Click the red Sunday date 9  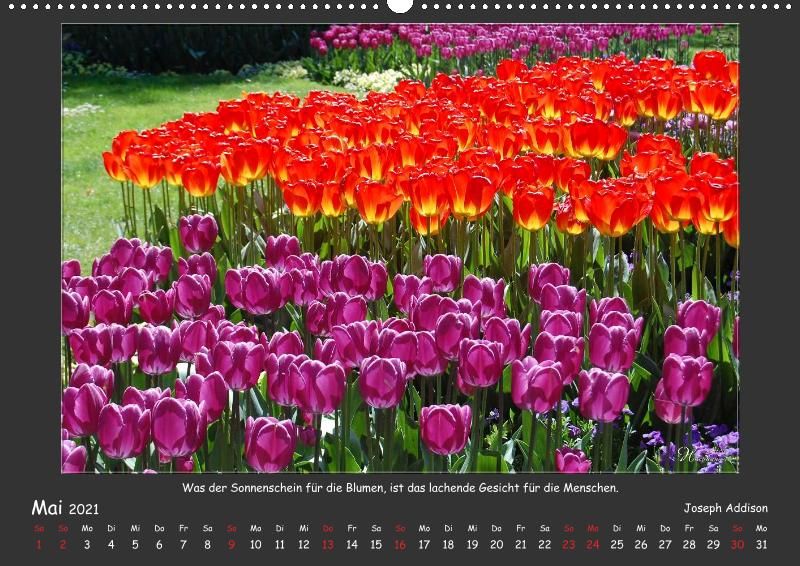point(232,545)
